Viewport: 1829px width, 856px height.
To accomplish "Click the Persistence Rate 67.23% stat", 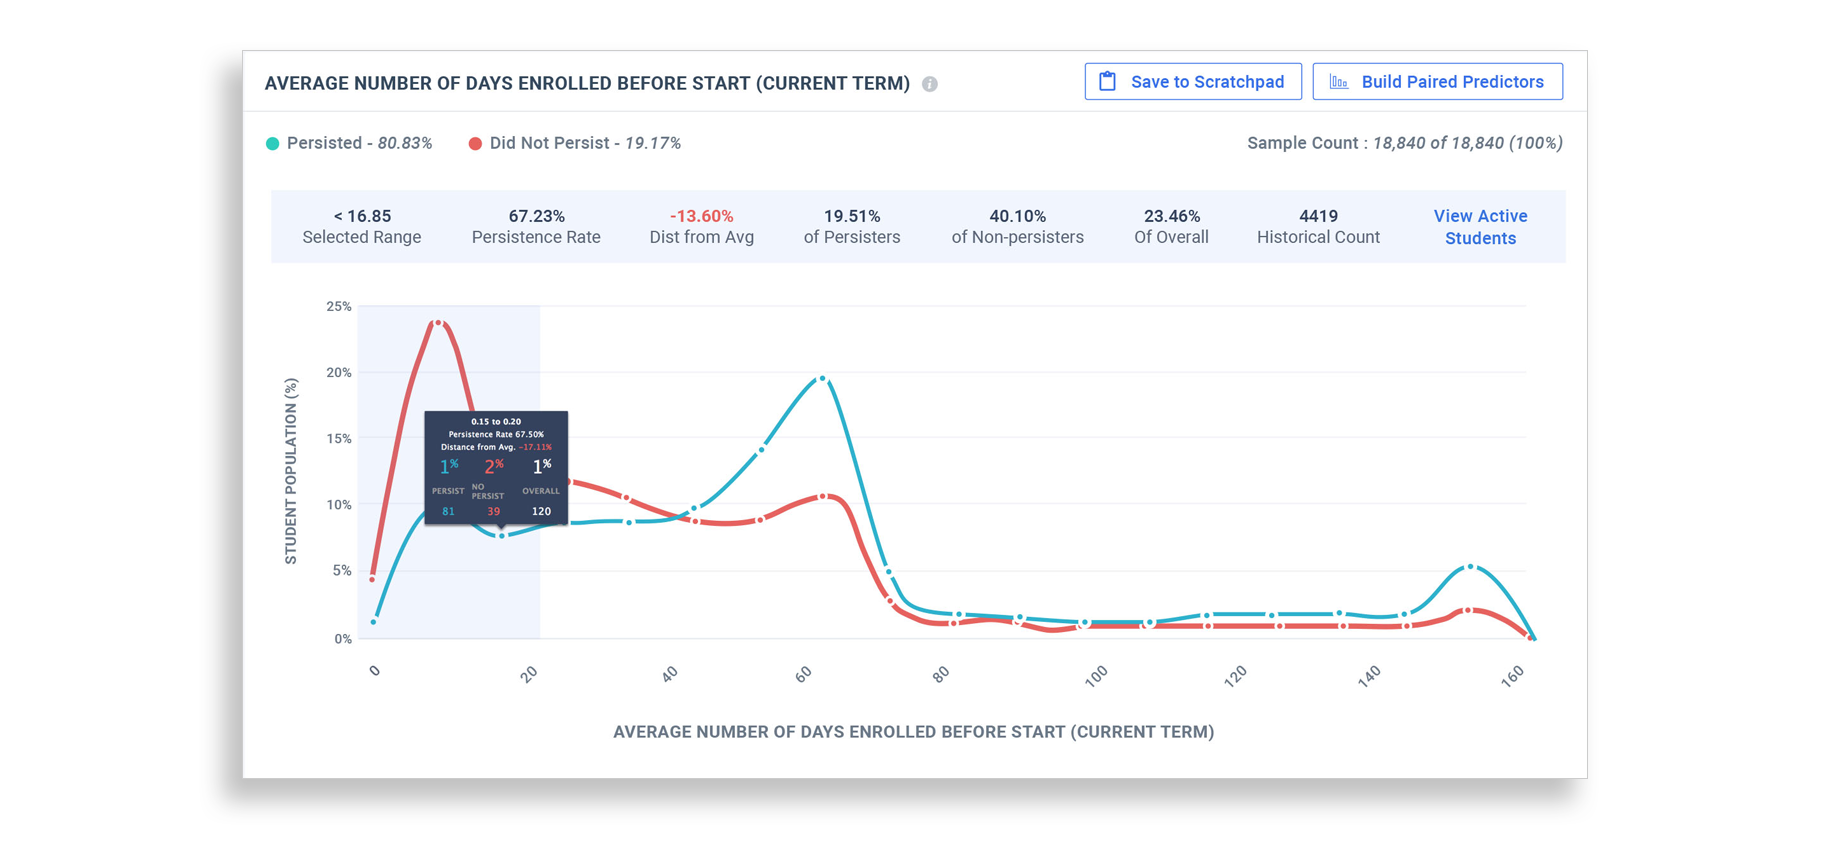I will coord(536,227).
